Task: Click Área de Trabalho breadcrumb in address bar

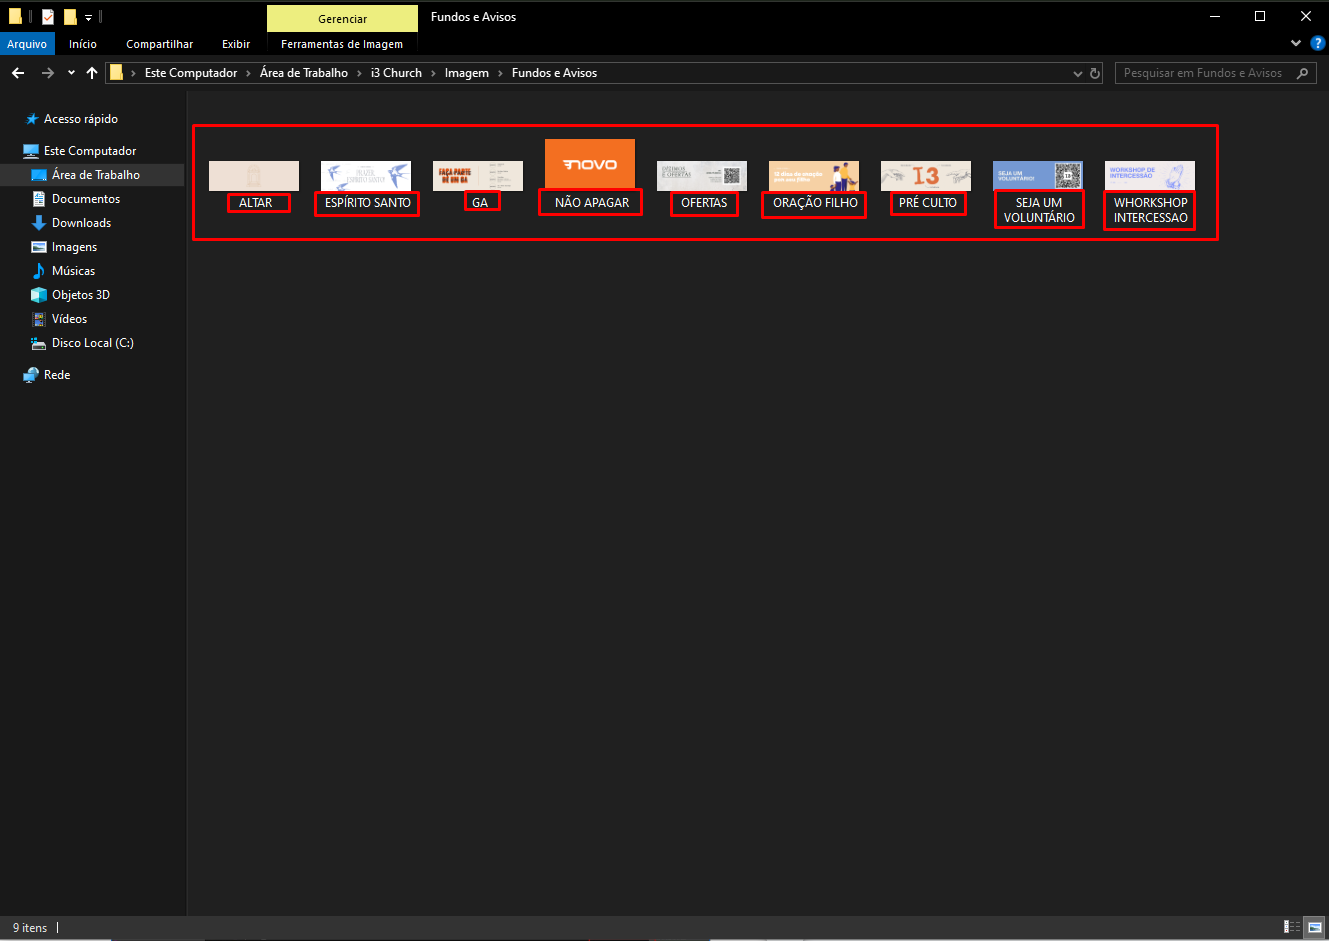Action: [x=304, y=73]
